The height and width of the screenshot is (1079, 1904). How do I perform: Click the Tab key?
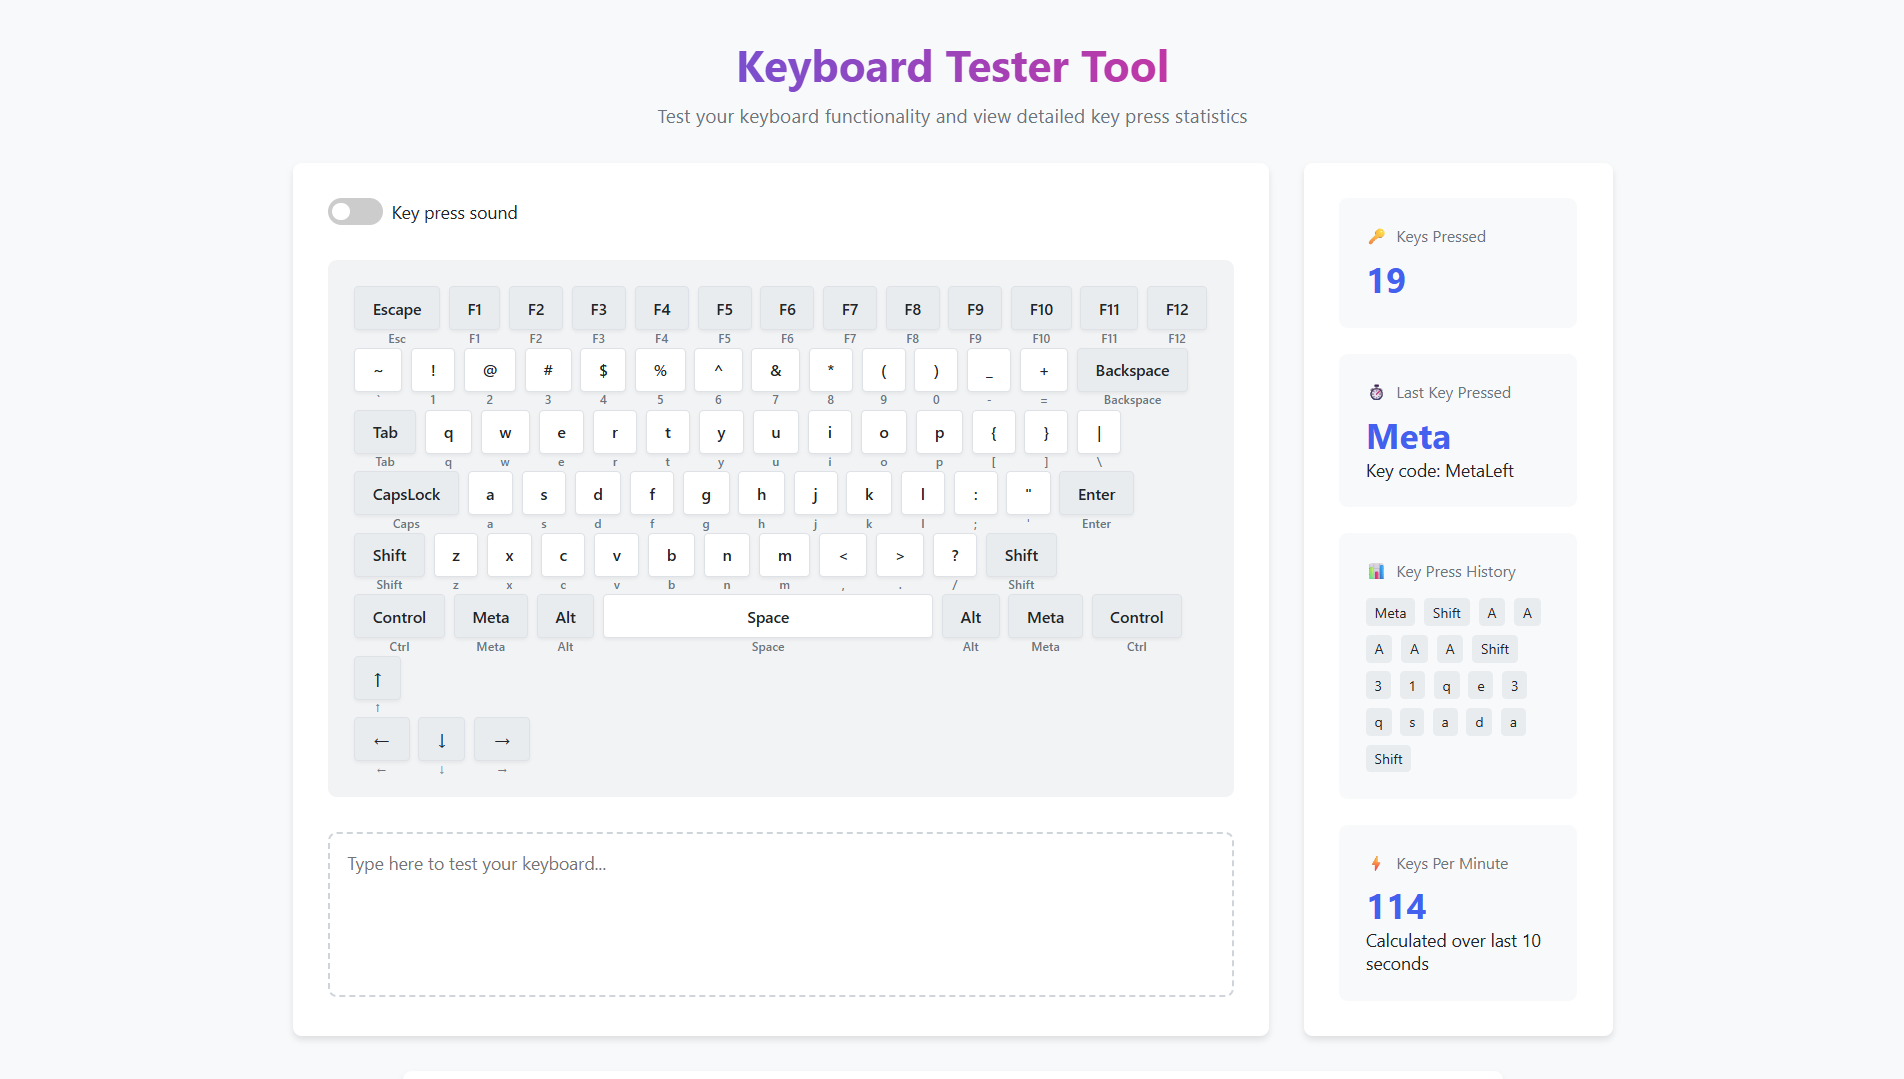point(385,433)
